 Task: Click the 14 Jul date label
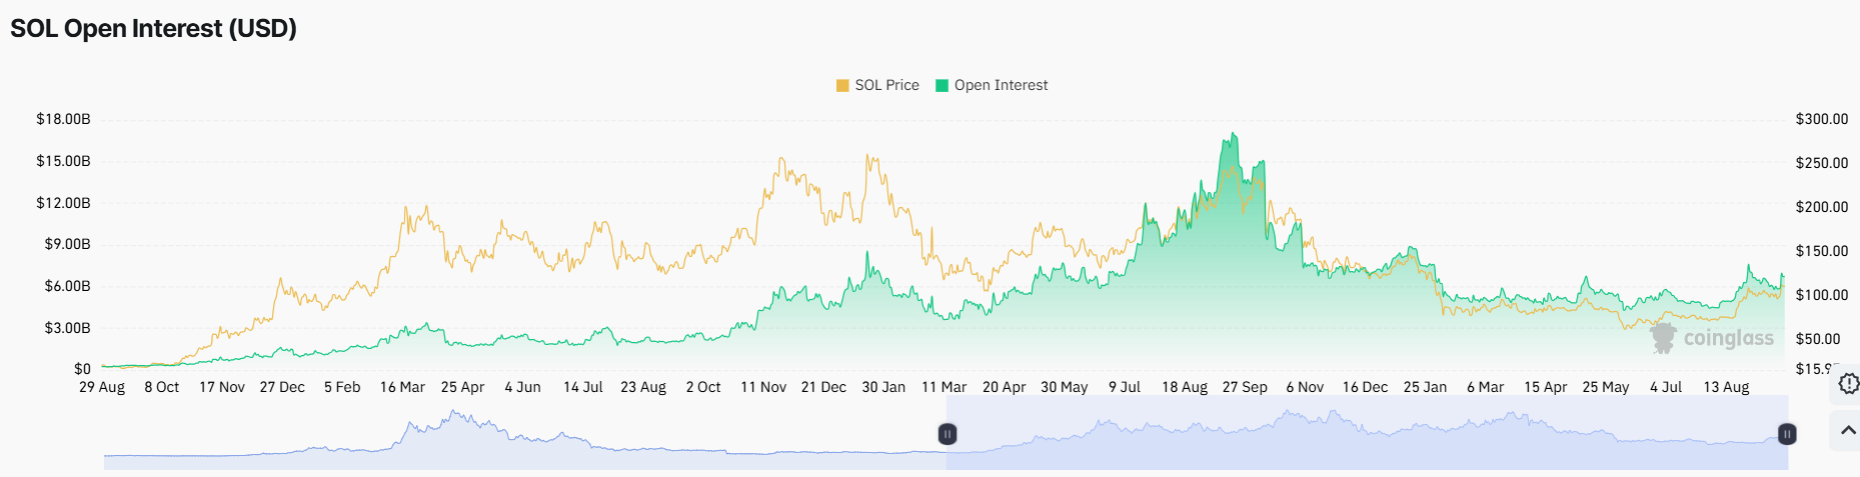(x=583, y=387)
